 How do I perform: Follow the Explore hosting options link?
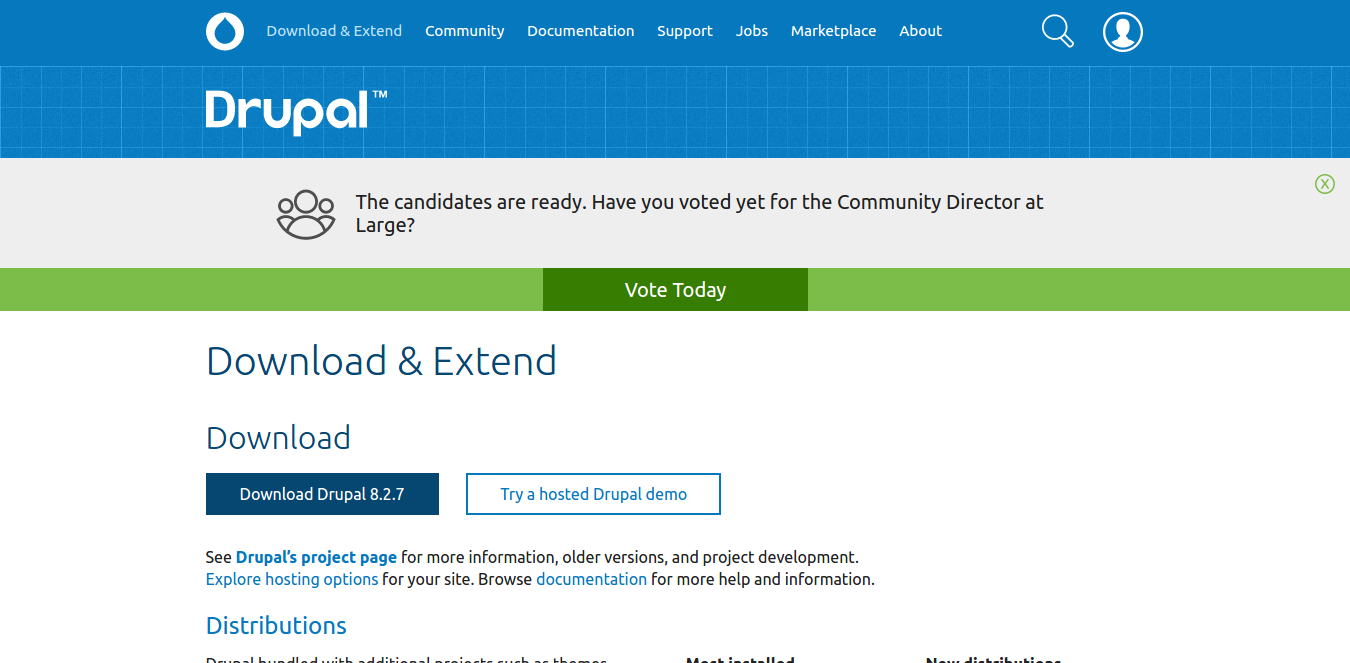[x=292, y=579]
